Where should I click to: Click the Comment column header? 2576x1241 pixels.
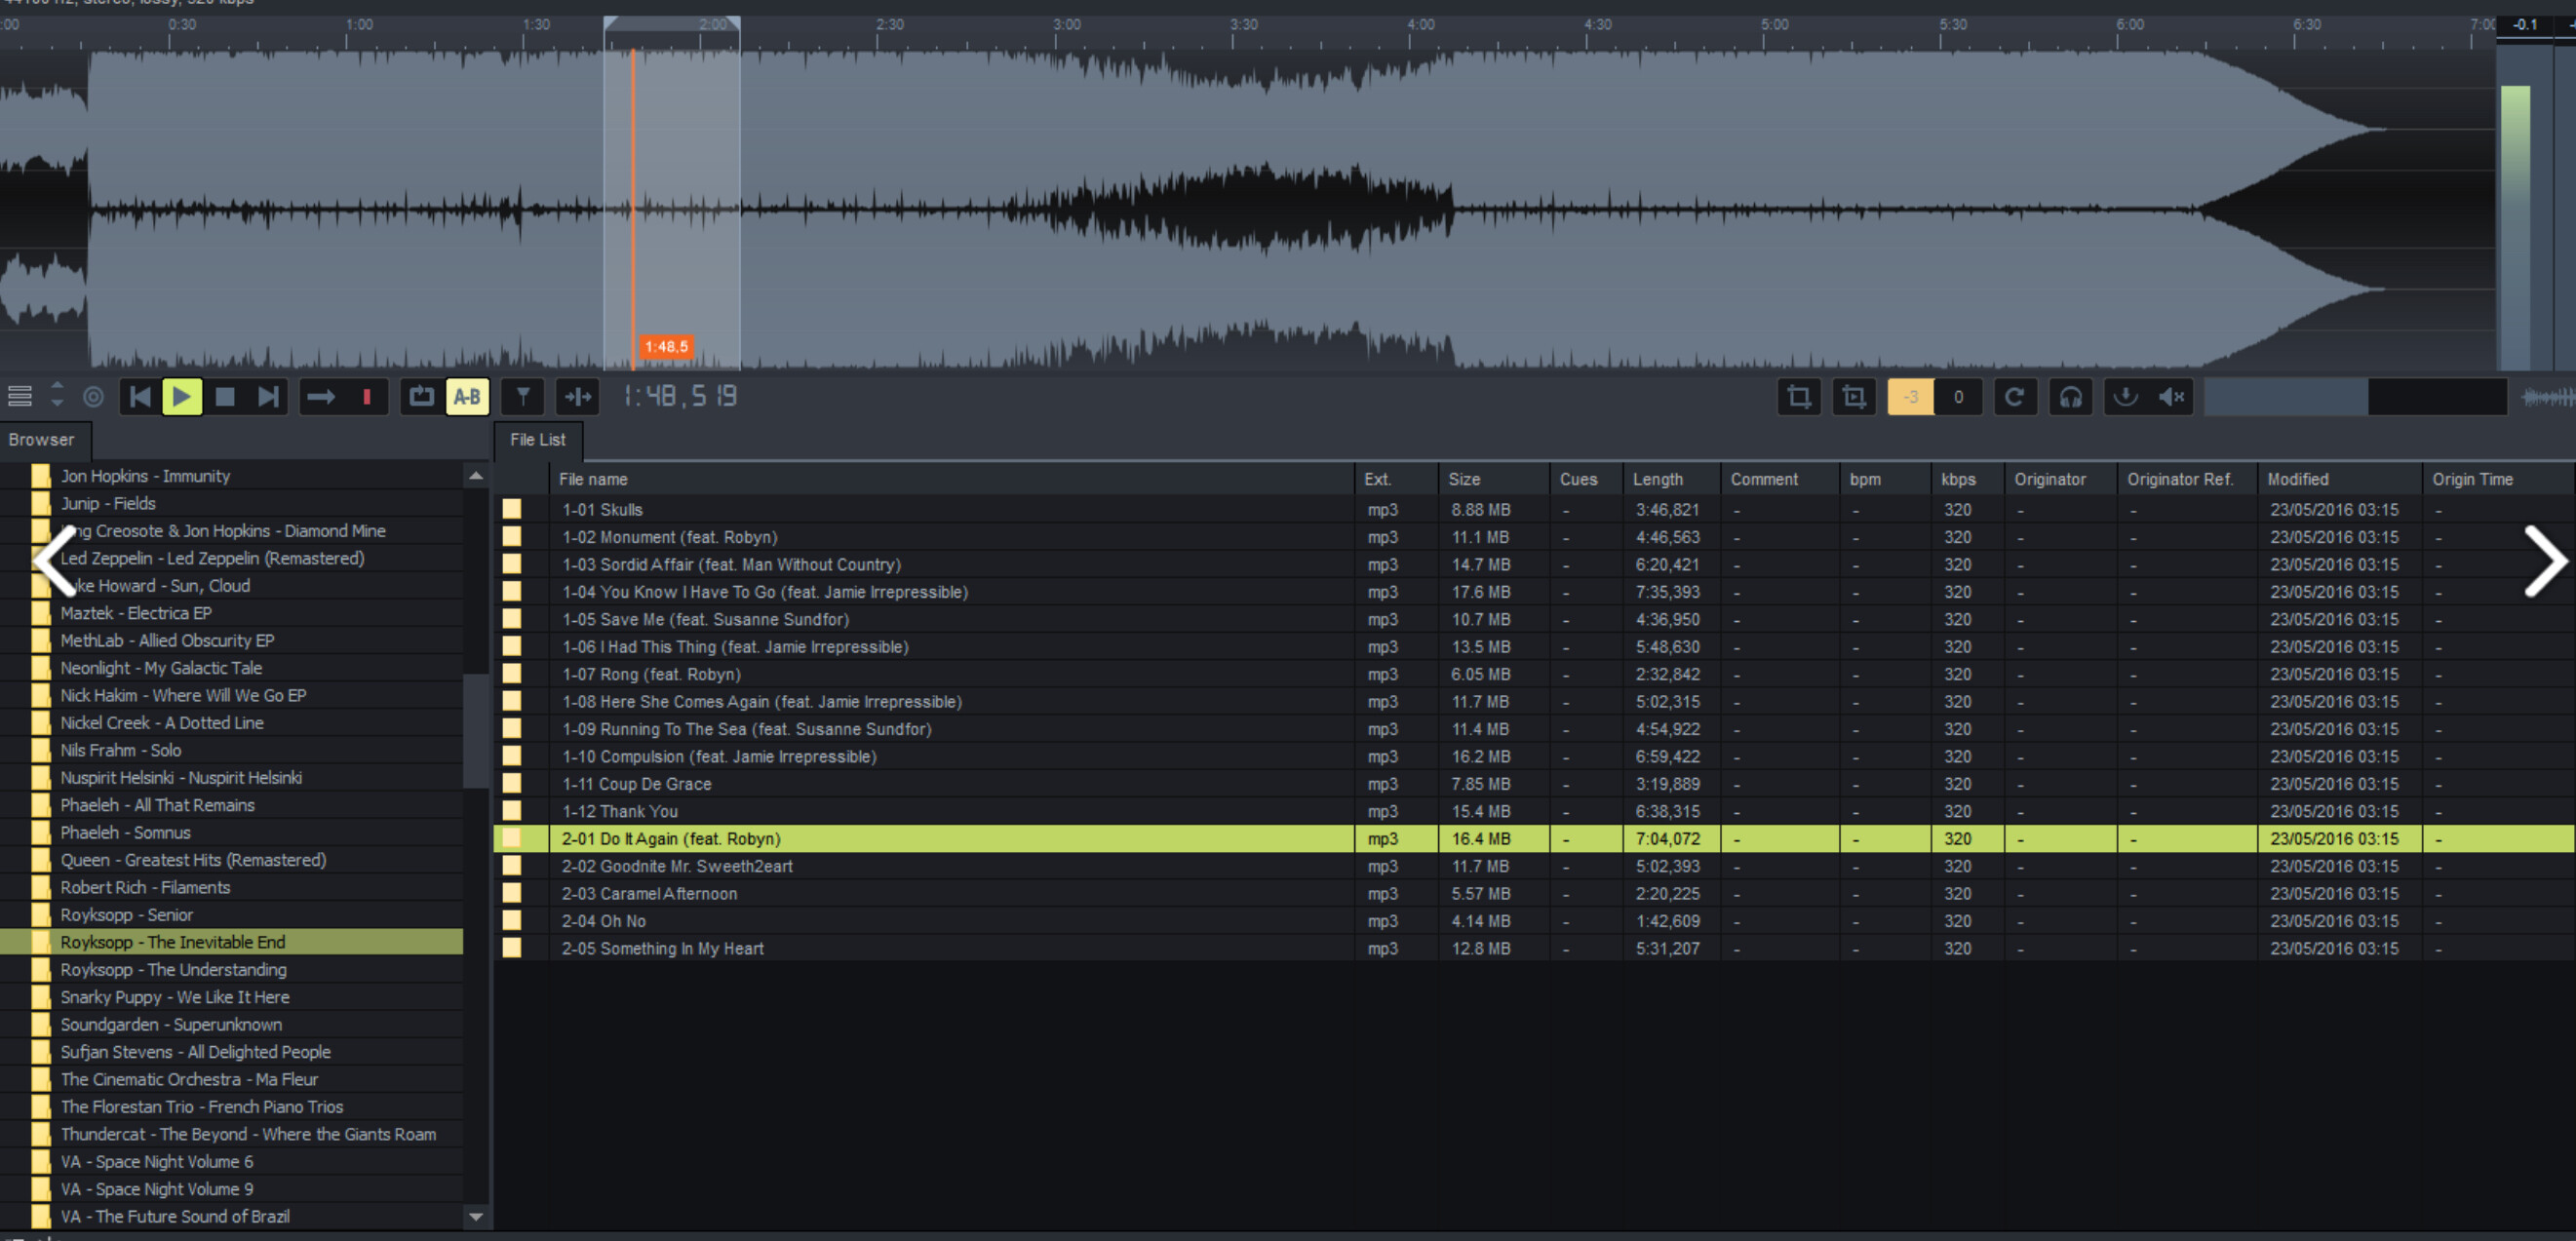(x=1779, y=479)
